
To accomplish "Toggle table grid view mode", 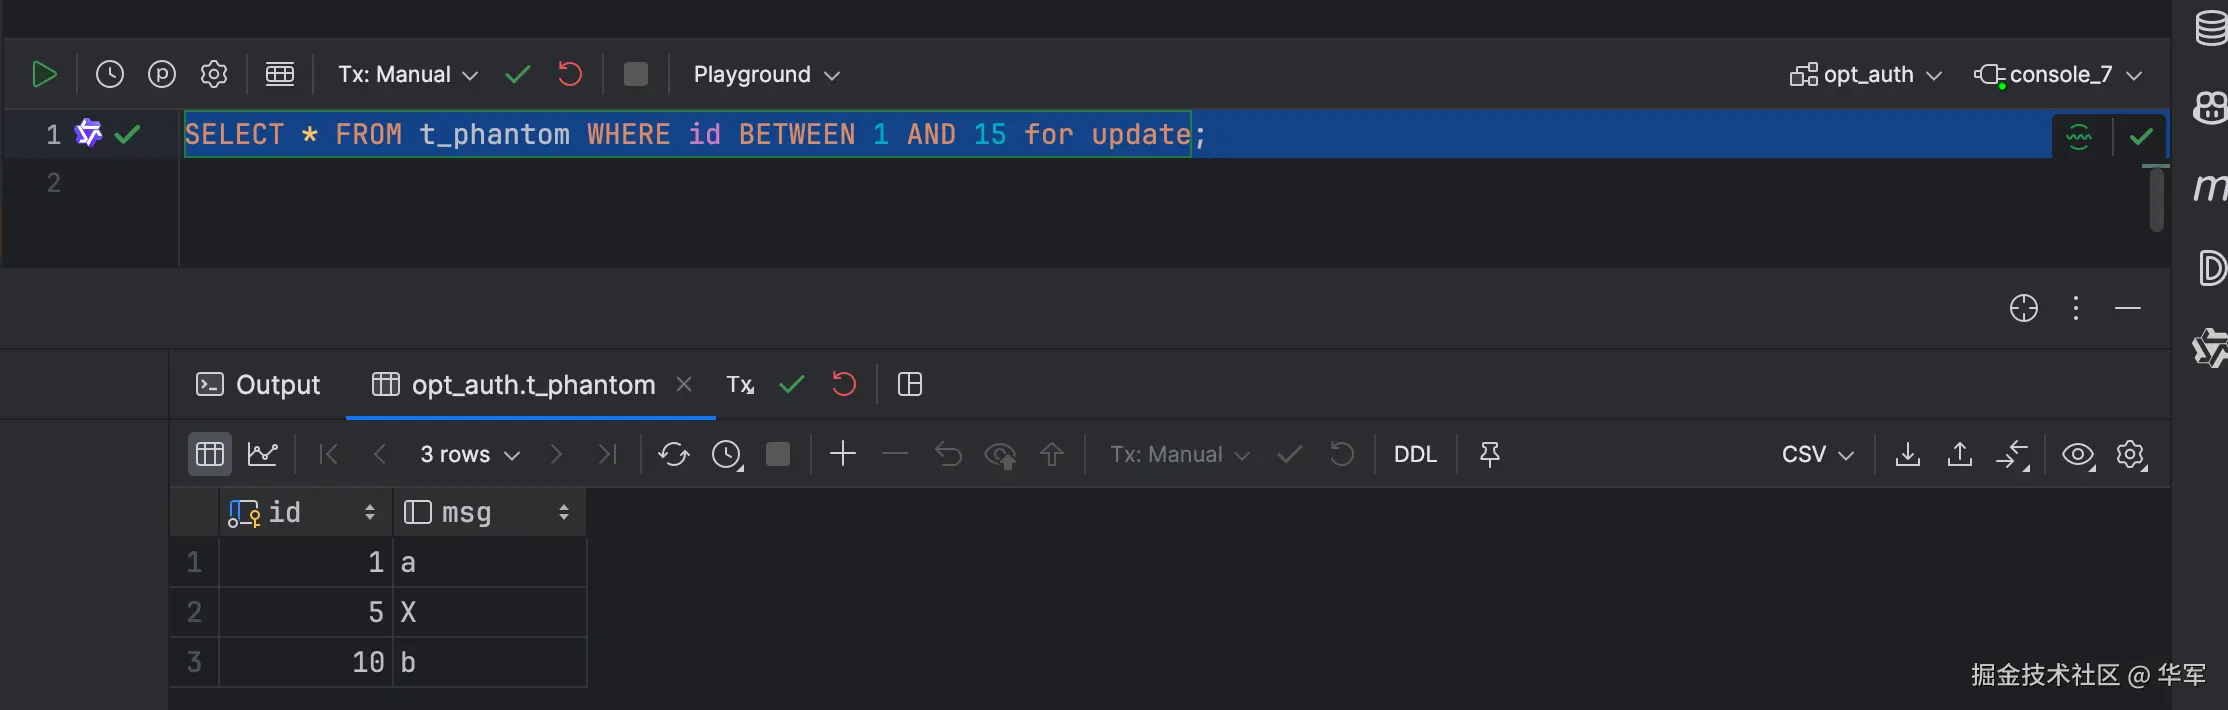I will tap(210, 454).
